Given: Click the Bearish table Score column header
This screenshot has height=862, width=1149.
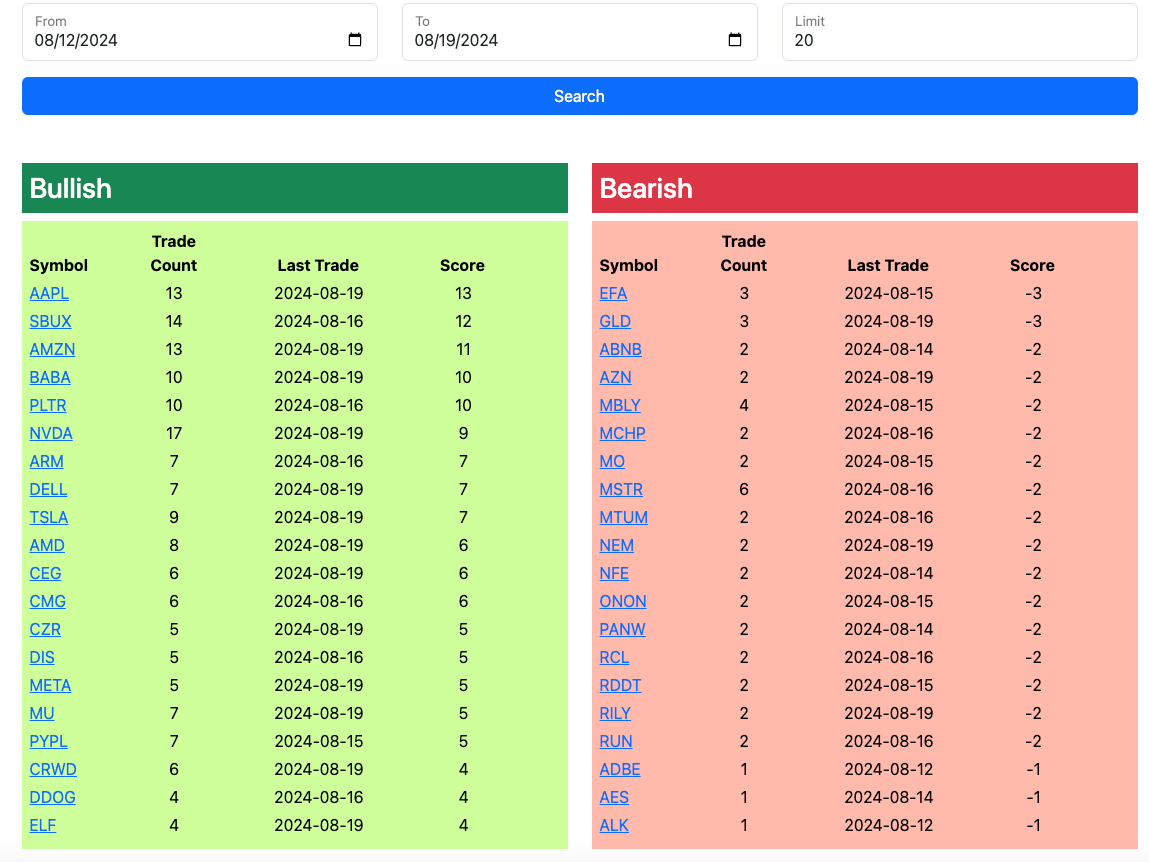Looking at the screenshot, I should pos(1032,265).
